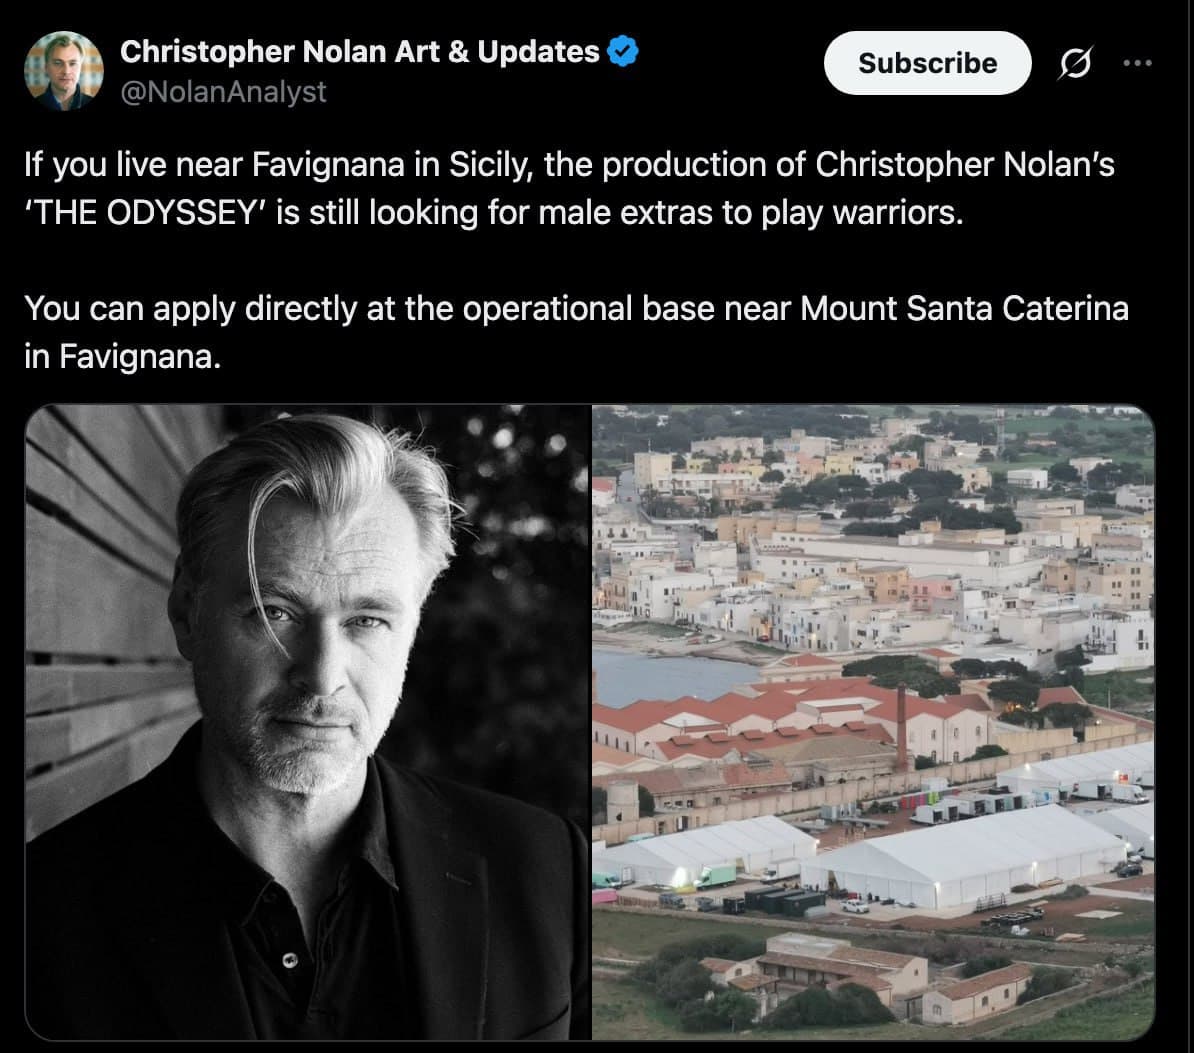Click the blue verified checkmark badge

[x=623, y=52]
